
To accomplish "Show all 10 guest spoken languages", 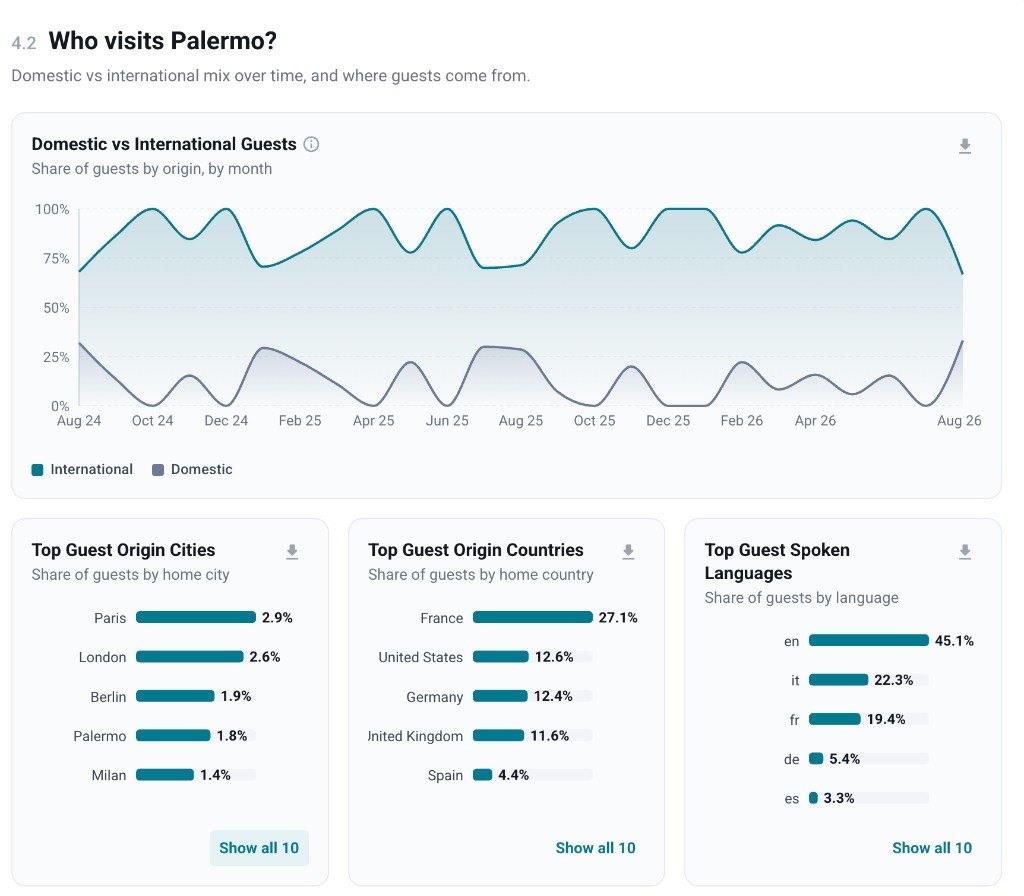I will click(x=931, y=848).
